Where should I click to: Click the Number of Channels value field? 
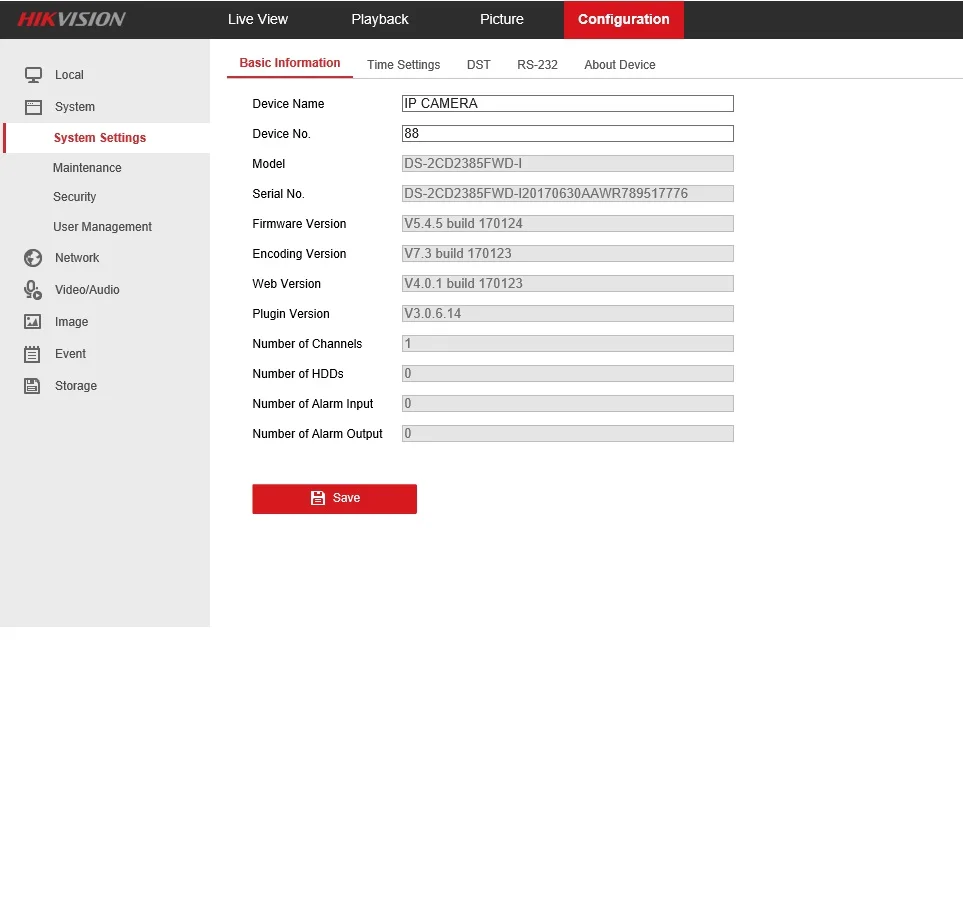(x=567, y=343)
